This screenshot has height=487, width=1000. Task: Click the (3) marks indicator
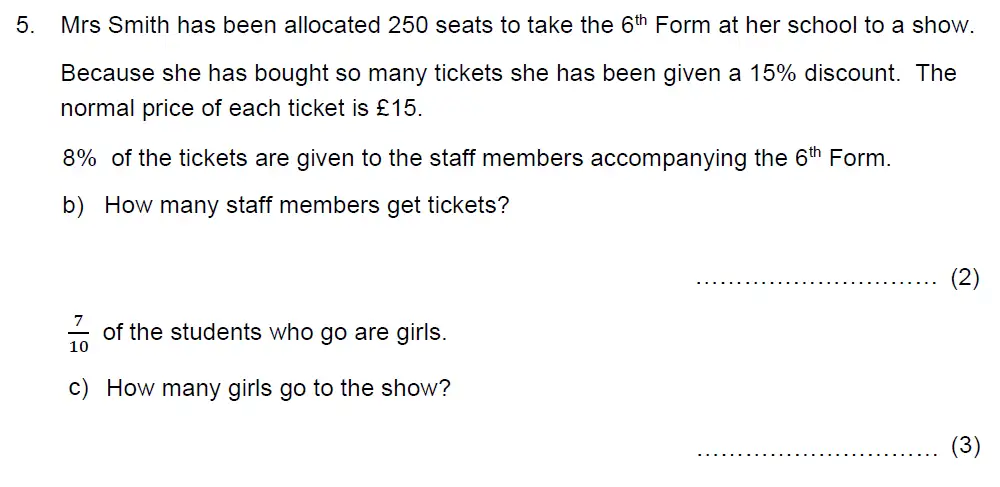pyautogui.click(x=964, y=447)
